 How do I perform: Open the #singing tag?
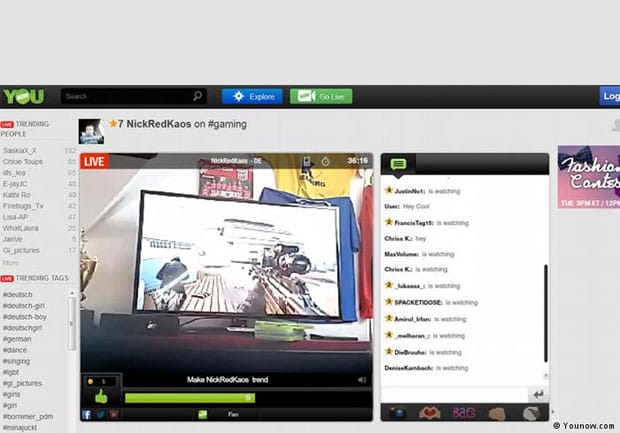tap(16, 361)
